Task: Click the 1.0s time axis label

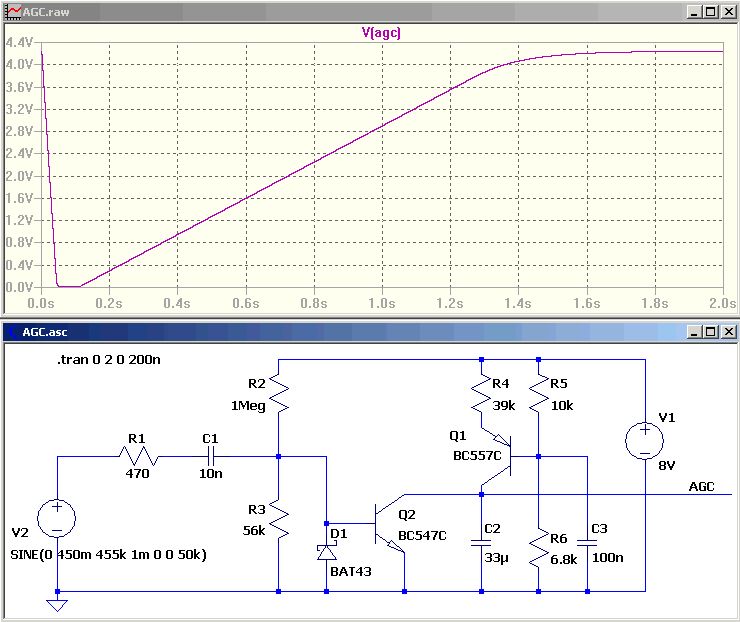Action: click(382, 303)
